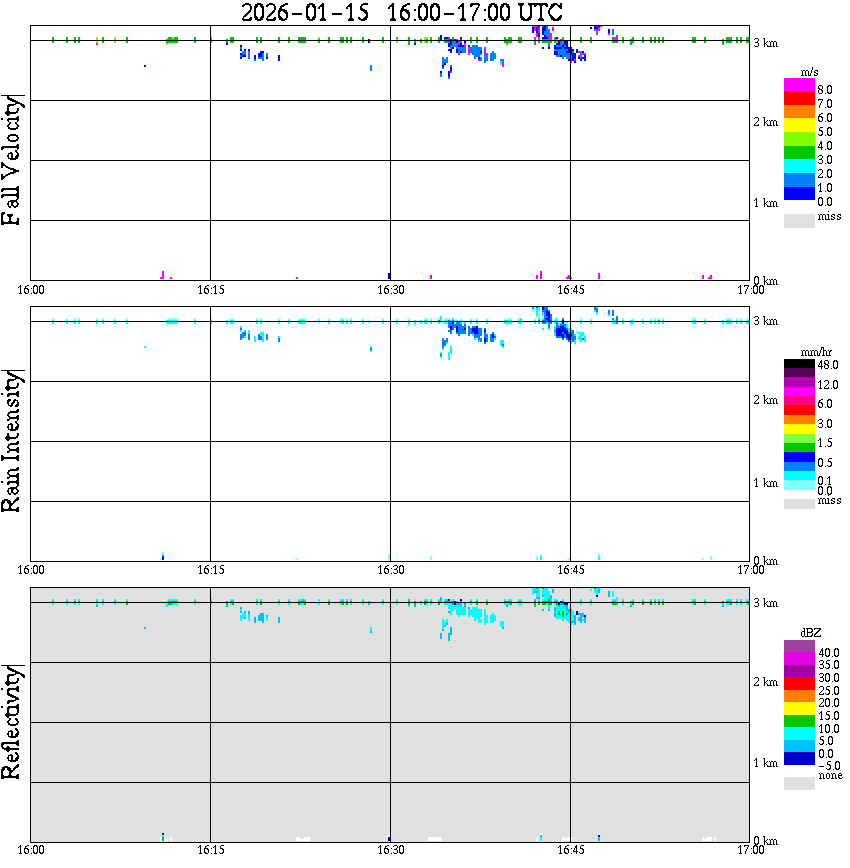Click "17:00" under the Reflectivity plot

pyautogui.click(x=750, y=850)
